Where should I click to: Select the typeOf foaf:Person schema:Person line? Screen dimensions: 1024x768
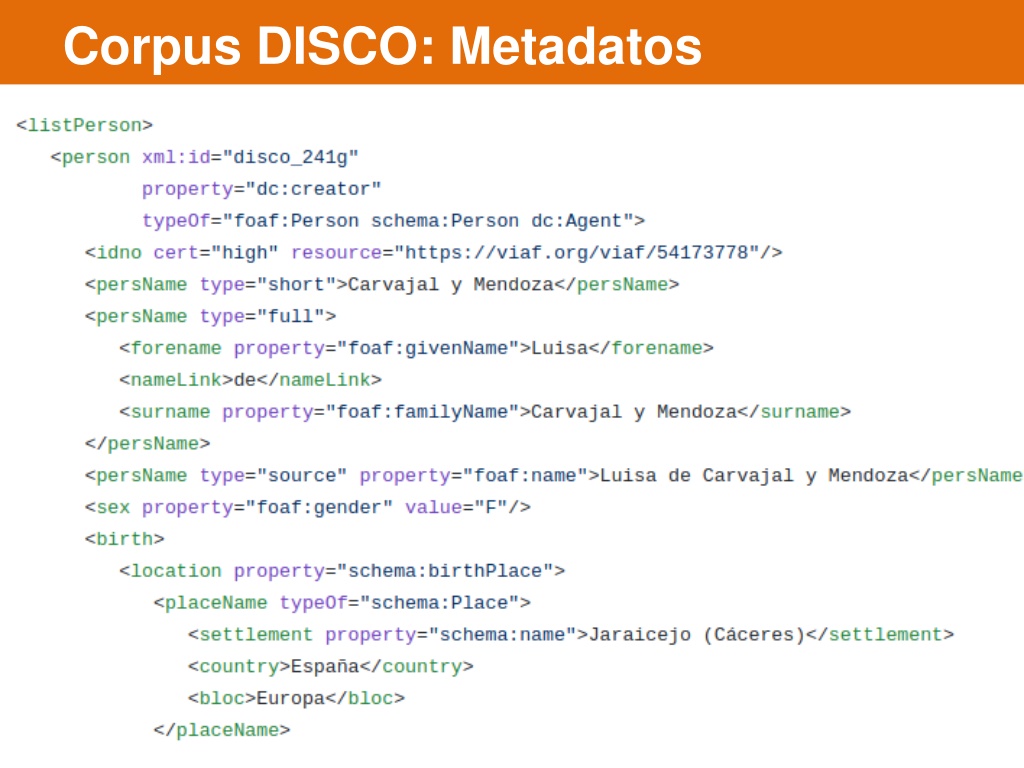point(394,221)
